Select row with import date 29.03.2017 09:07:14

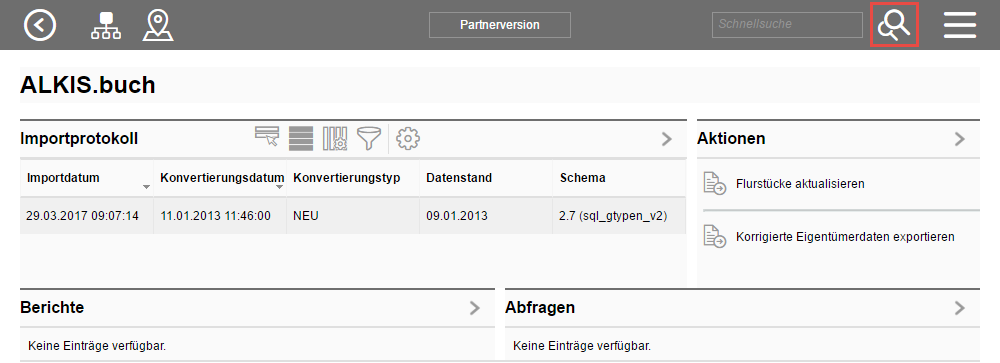tap(353, 216)
